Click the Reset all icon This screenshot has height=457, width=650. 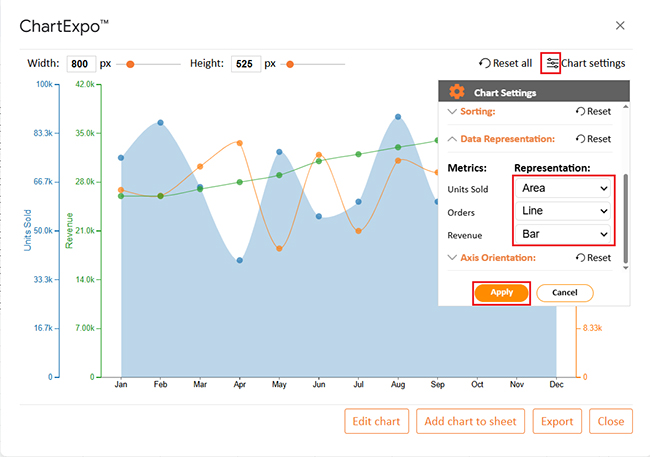coord(486,63)
